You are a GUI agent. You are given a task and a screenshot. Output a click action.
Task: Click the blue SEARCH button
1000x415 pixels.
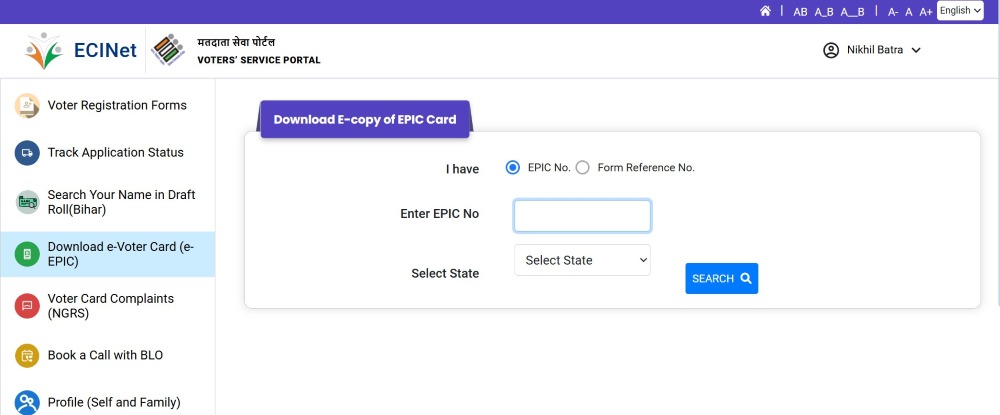(721, 278)
